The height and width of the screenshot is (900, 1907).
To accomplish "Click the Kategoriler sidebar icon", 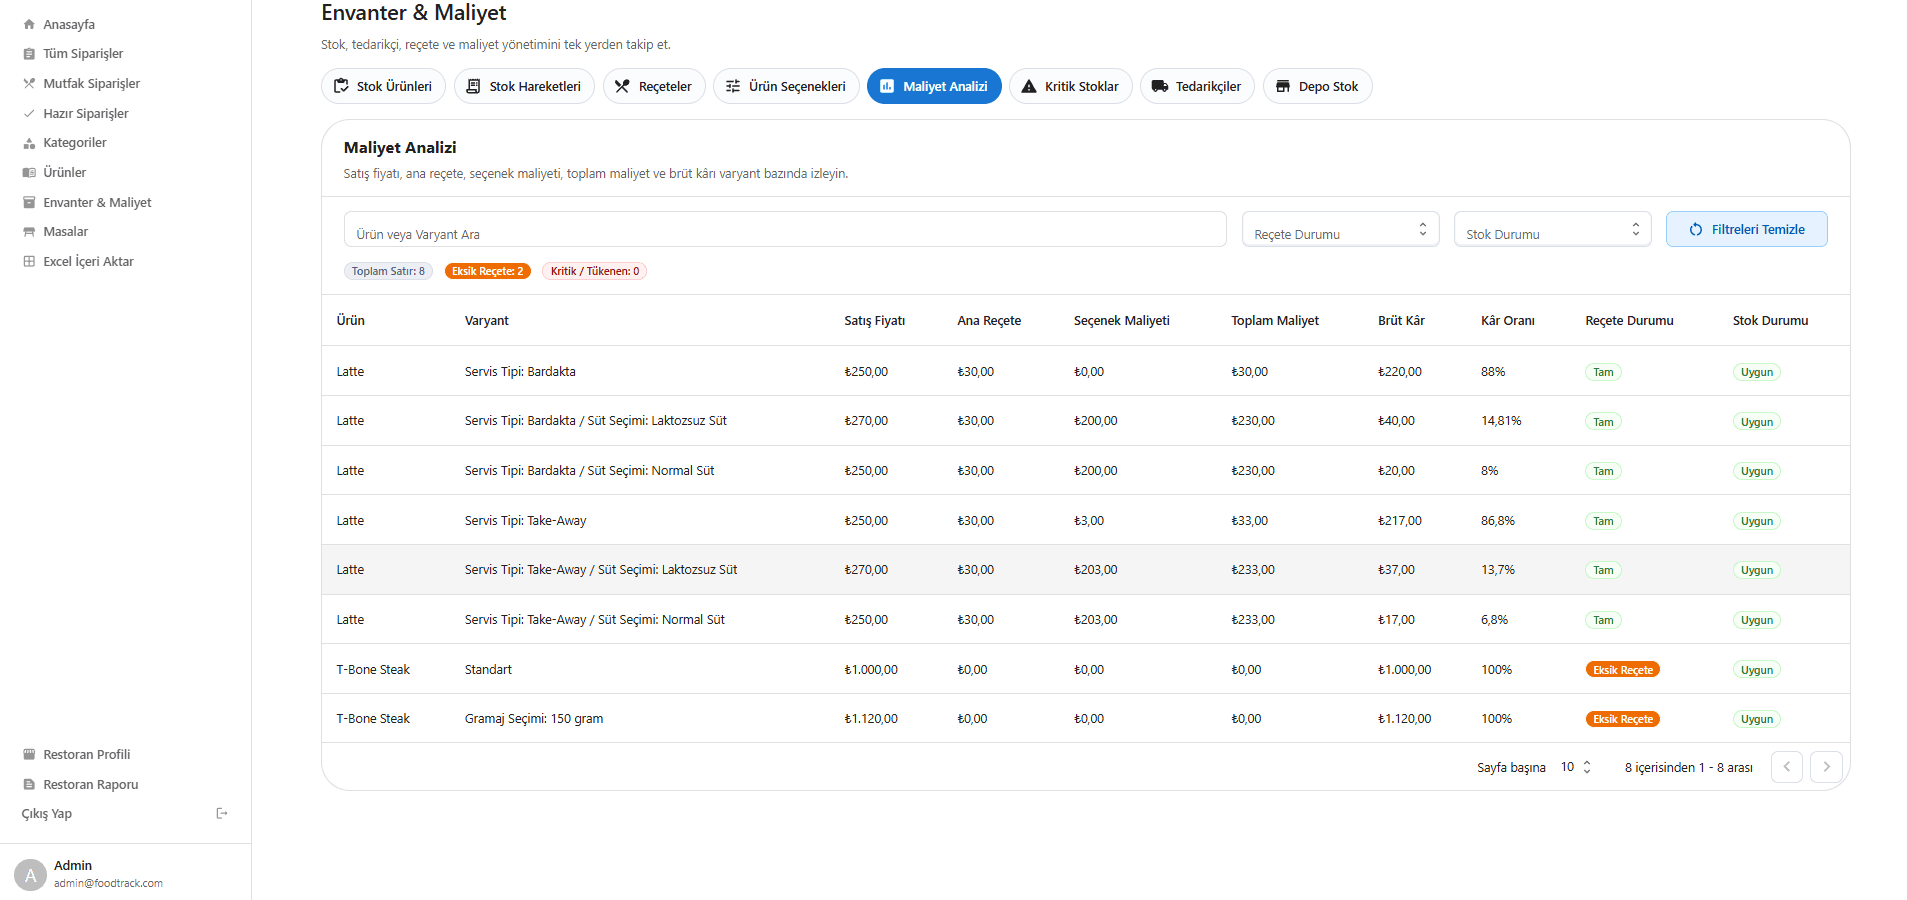I will pos(29,143).
